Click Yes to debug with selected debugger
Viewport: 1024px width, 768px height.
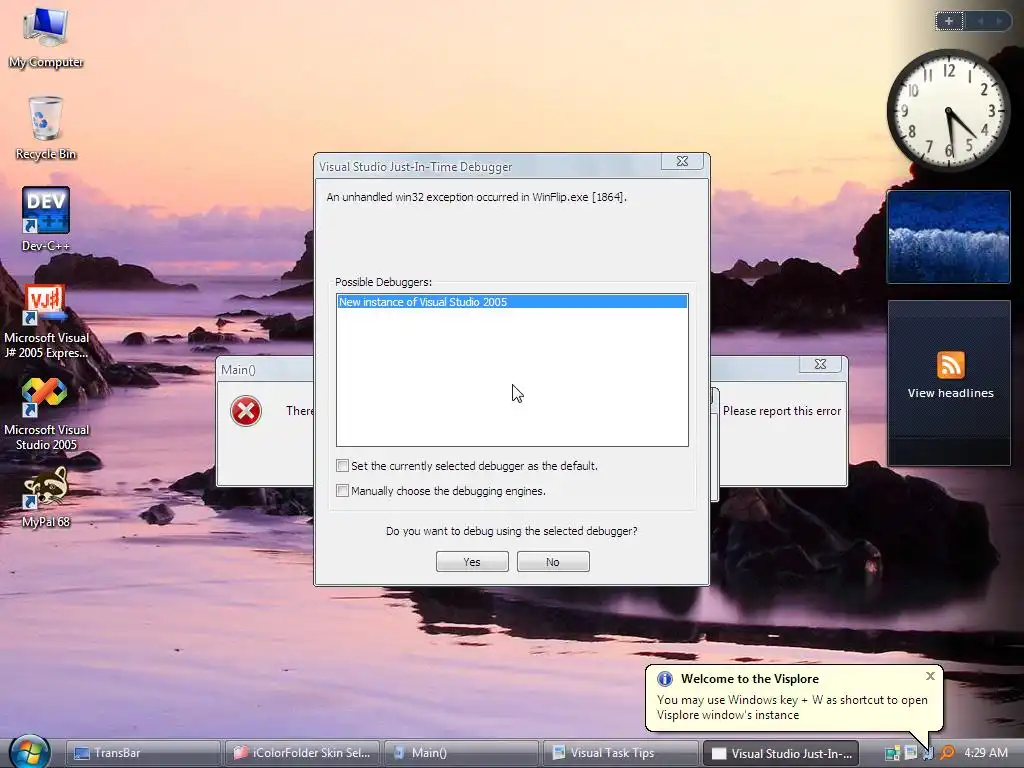pyautogui.click(x=472, y=562)
